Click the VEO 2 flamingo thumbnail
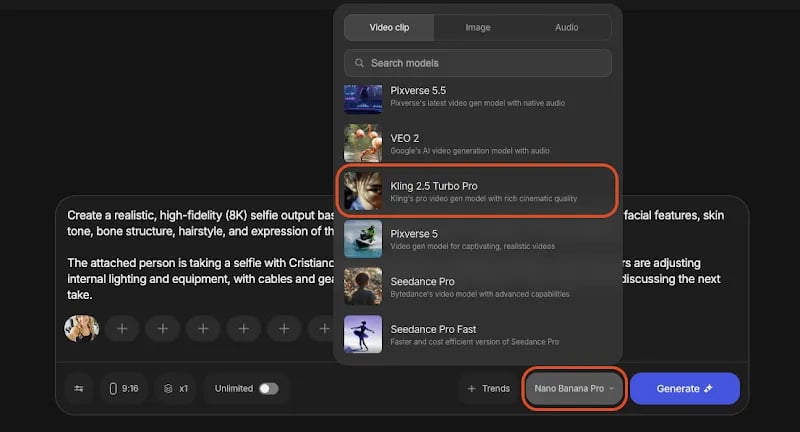 [363, 143]
